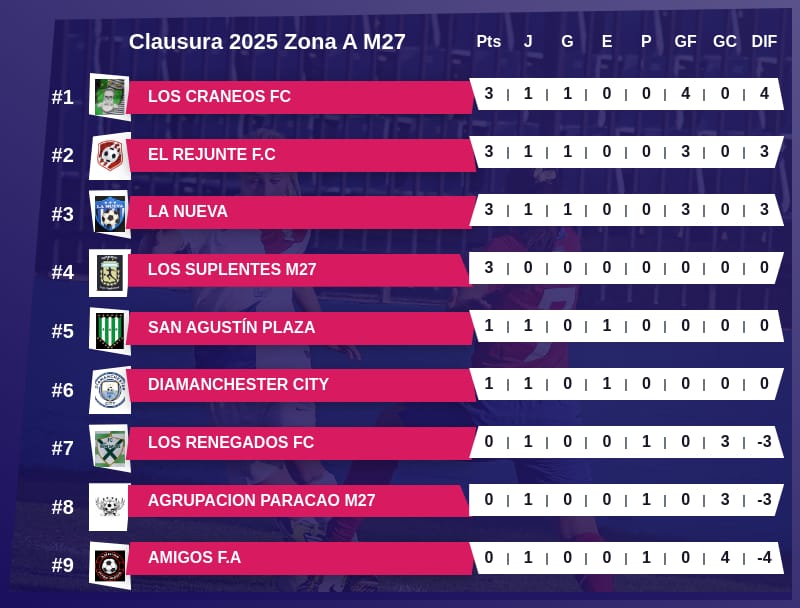
Task: Click the El Rejunte F.C team crest
Action: (x=110, y=155)
